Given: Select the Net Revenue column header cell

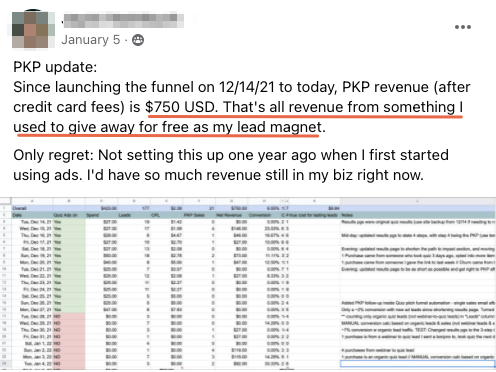Looking at the screenshot, I should coord(231,215).
